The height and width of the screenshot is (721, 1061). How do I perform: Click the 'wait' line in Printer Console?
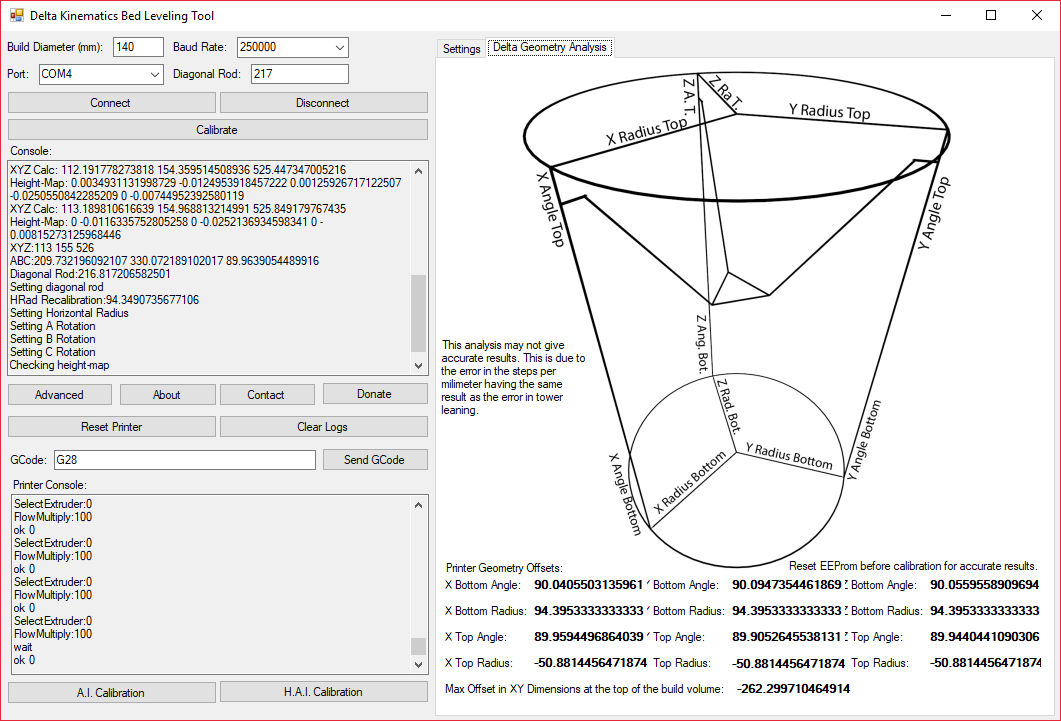click(23, 647)
